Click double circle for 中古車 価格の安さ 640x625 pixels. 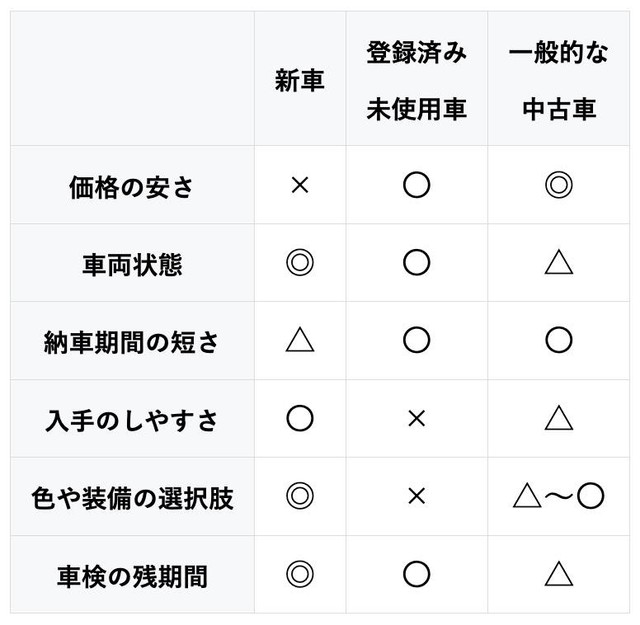[559, 185]
